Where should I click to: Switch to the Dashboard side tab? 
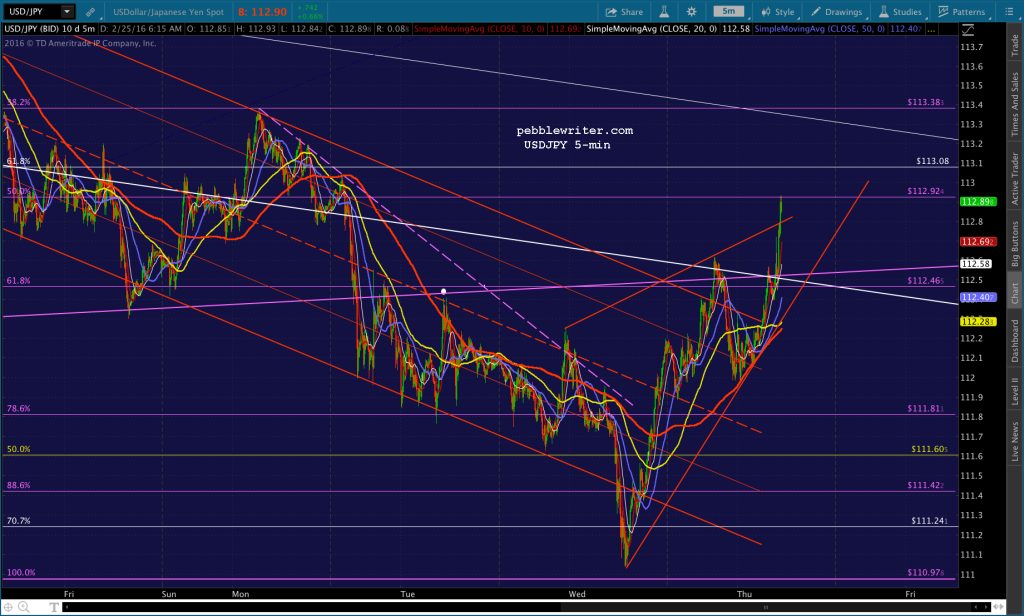(x=1015, y=340)
